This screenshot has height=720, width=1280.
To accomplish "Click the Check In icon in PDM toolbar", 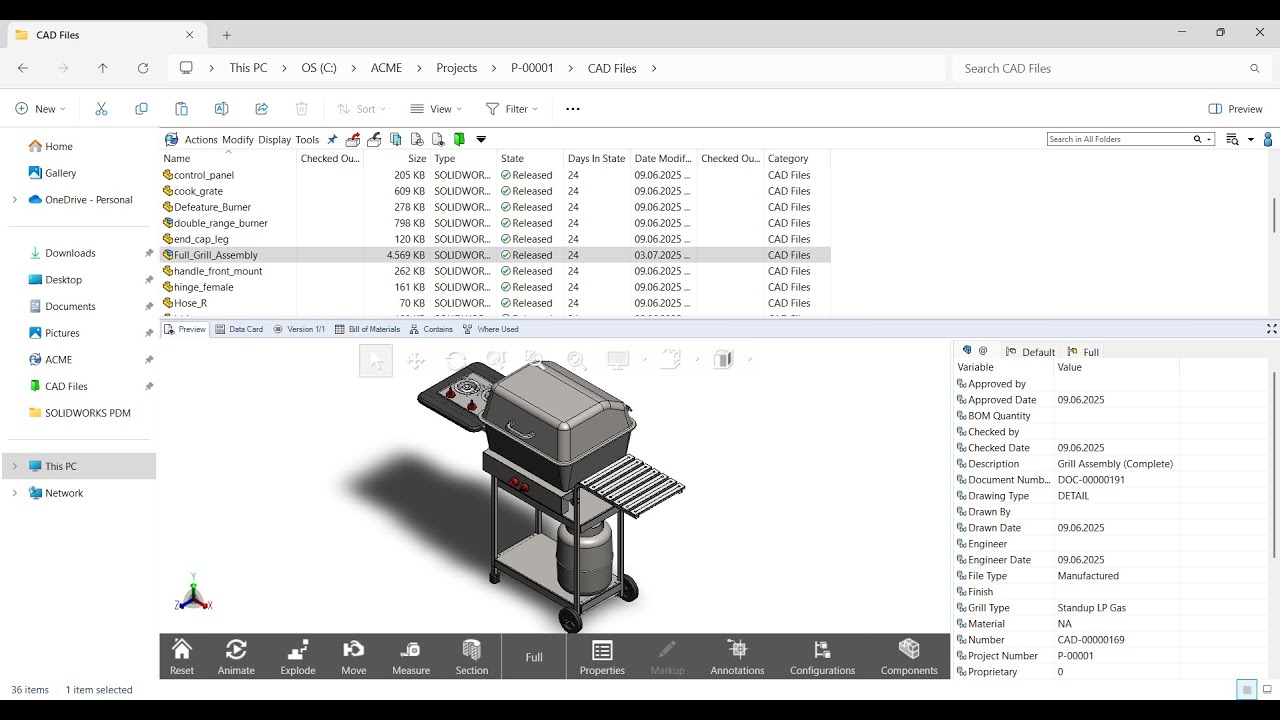I will [x=374, y=140].
